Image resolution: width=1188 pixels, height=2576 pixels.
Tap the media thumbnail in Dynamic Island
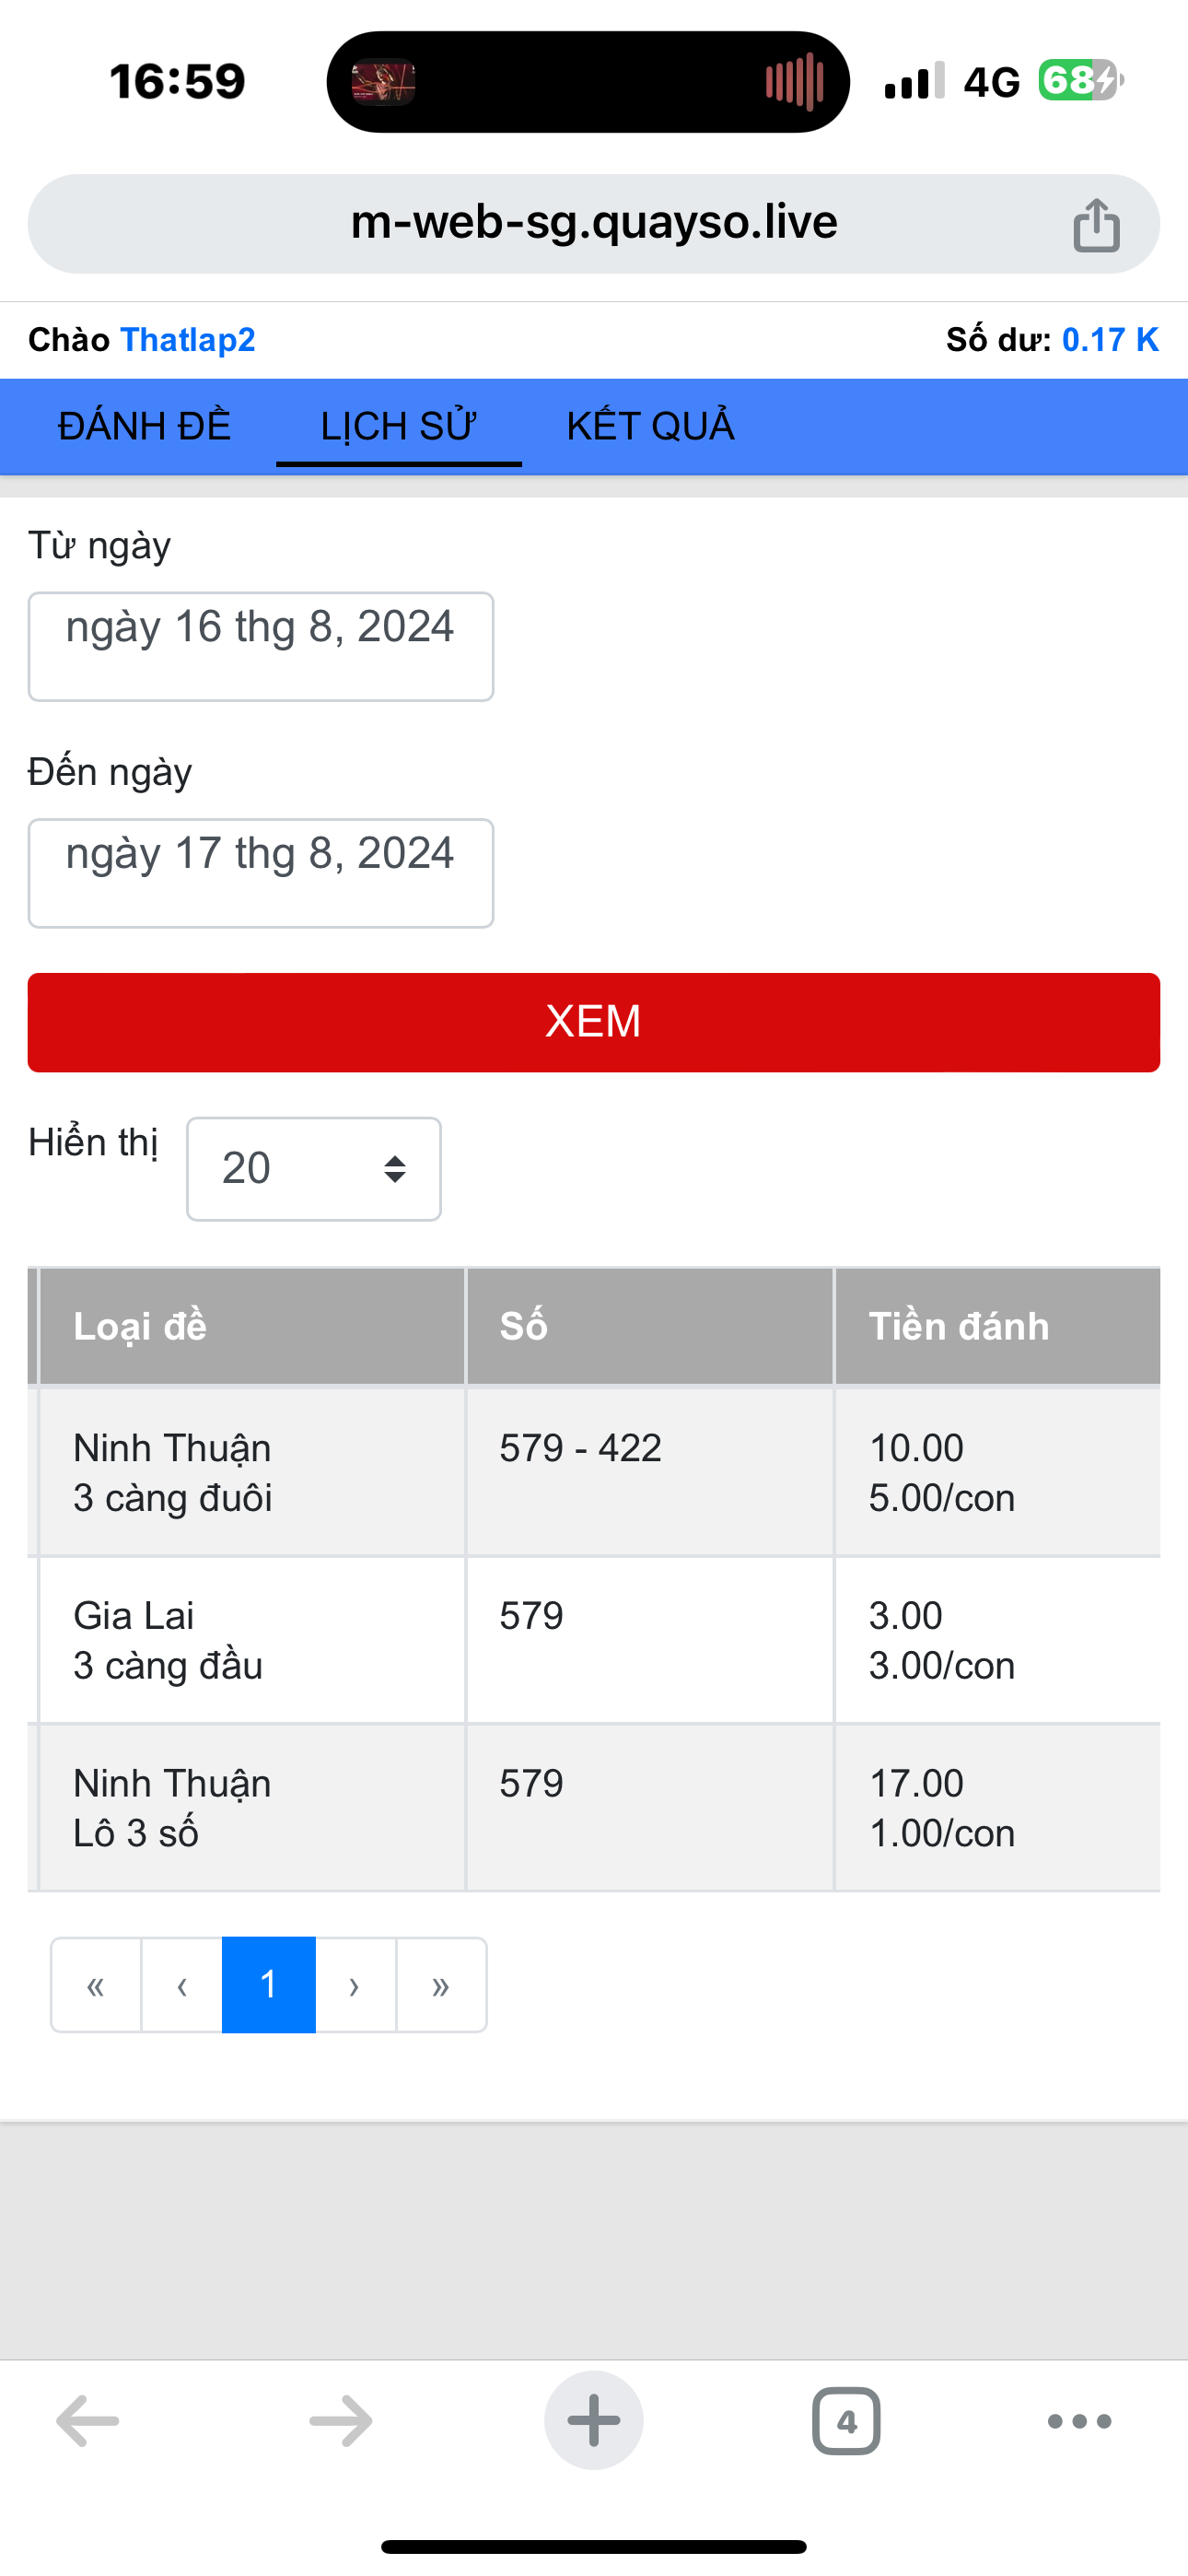coord(383,82)
